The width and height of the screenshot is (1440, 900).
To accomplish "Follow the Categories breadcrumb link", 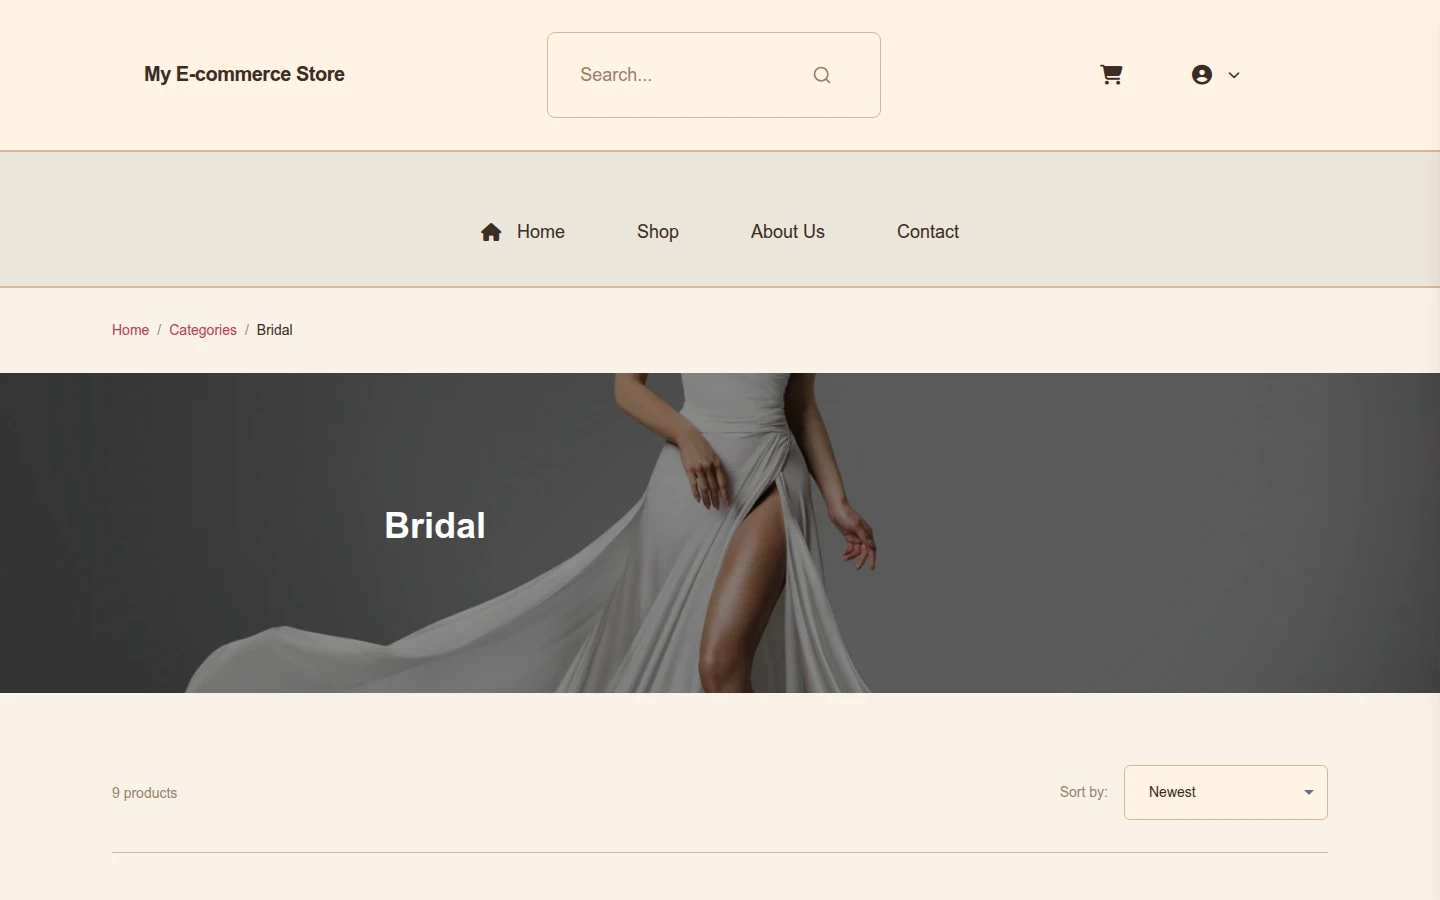I will pos(203,330).
